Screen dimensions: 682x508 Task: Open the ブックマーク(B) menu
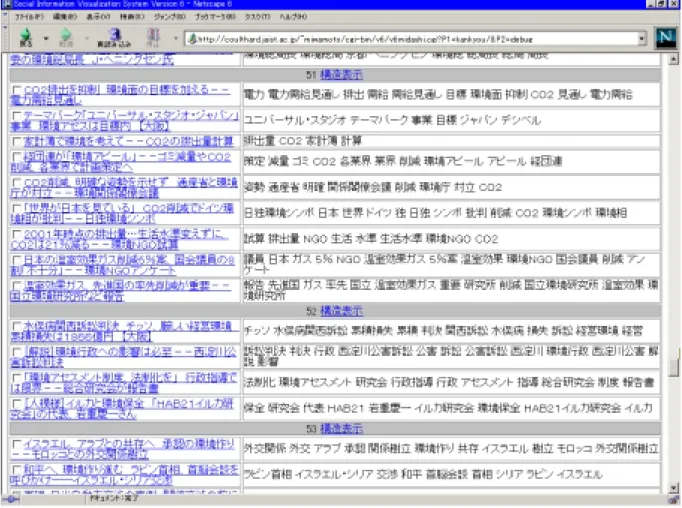pos(215,17)
